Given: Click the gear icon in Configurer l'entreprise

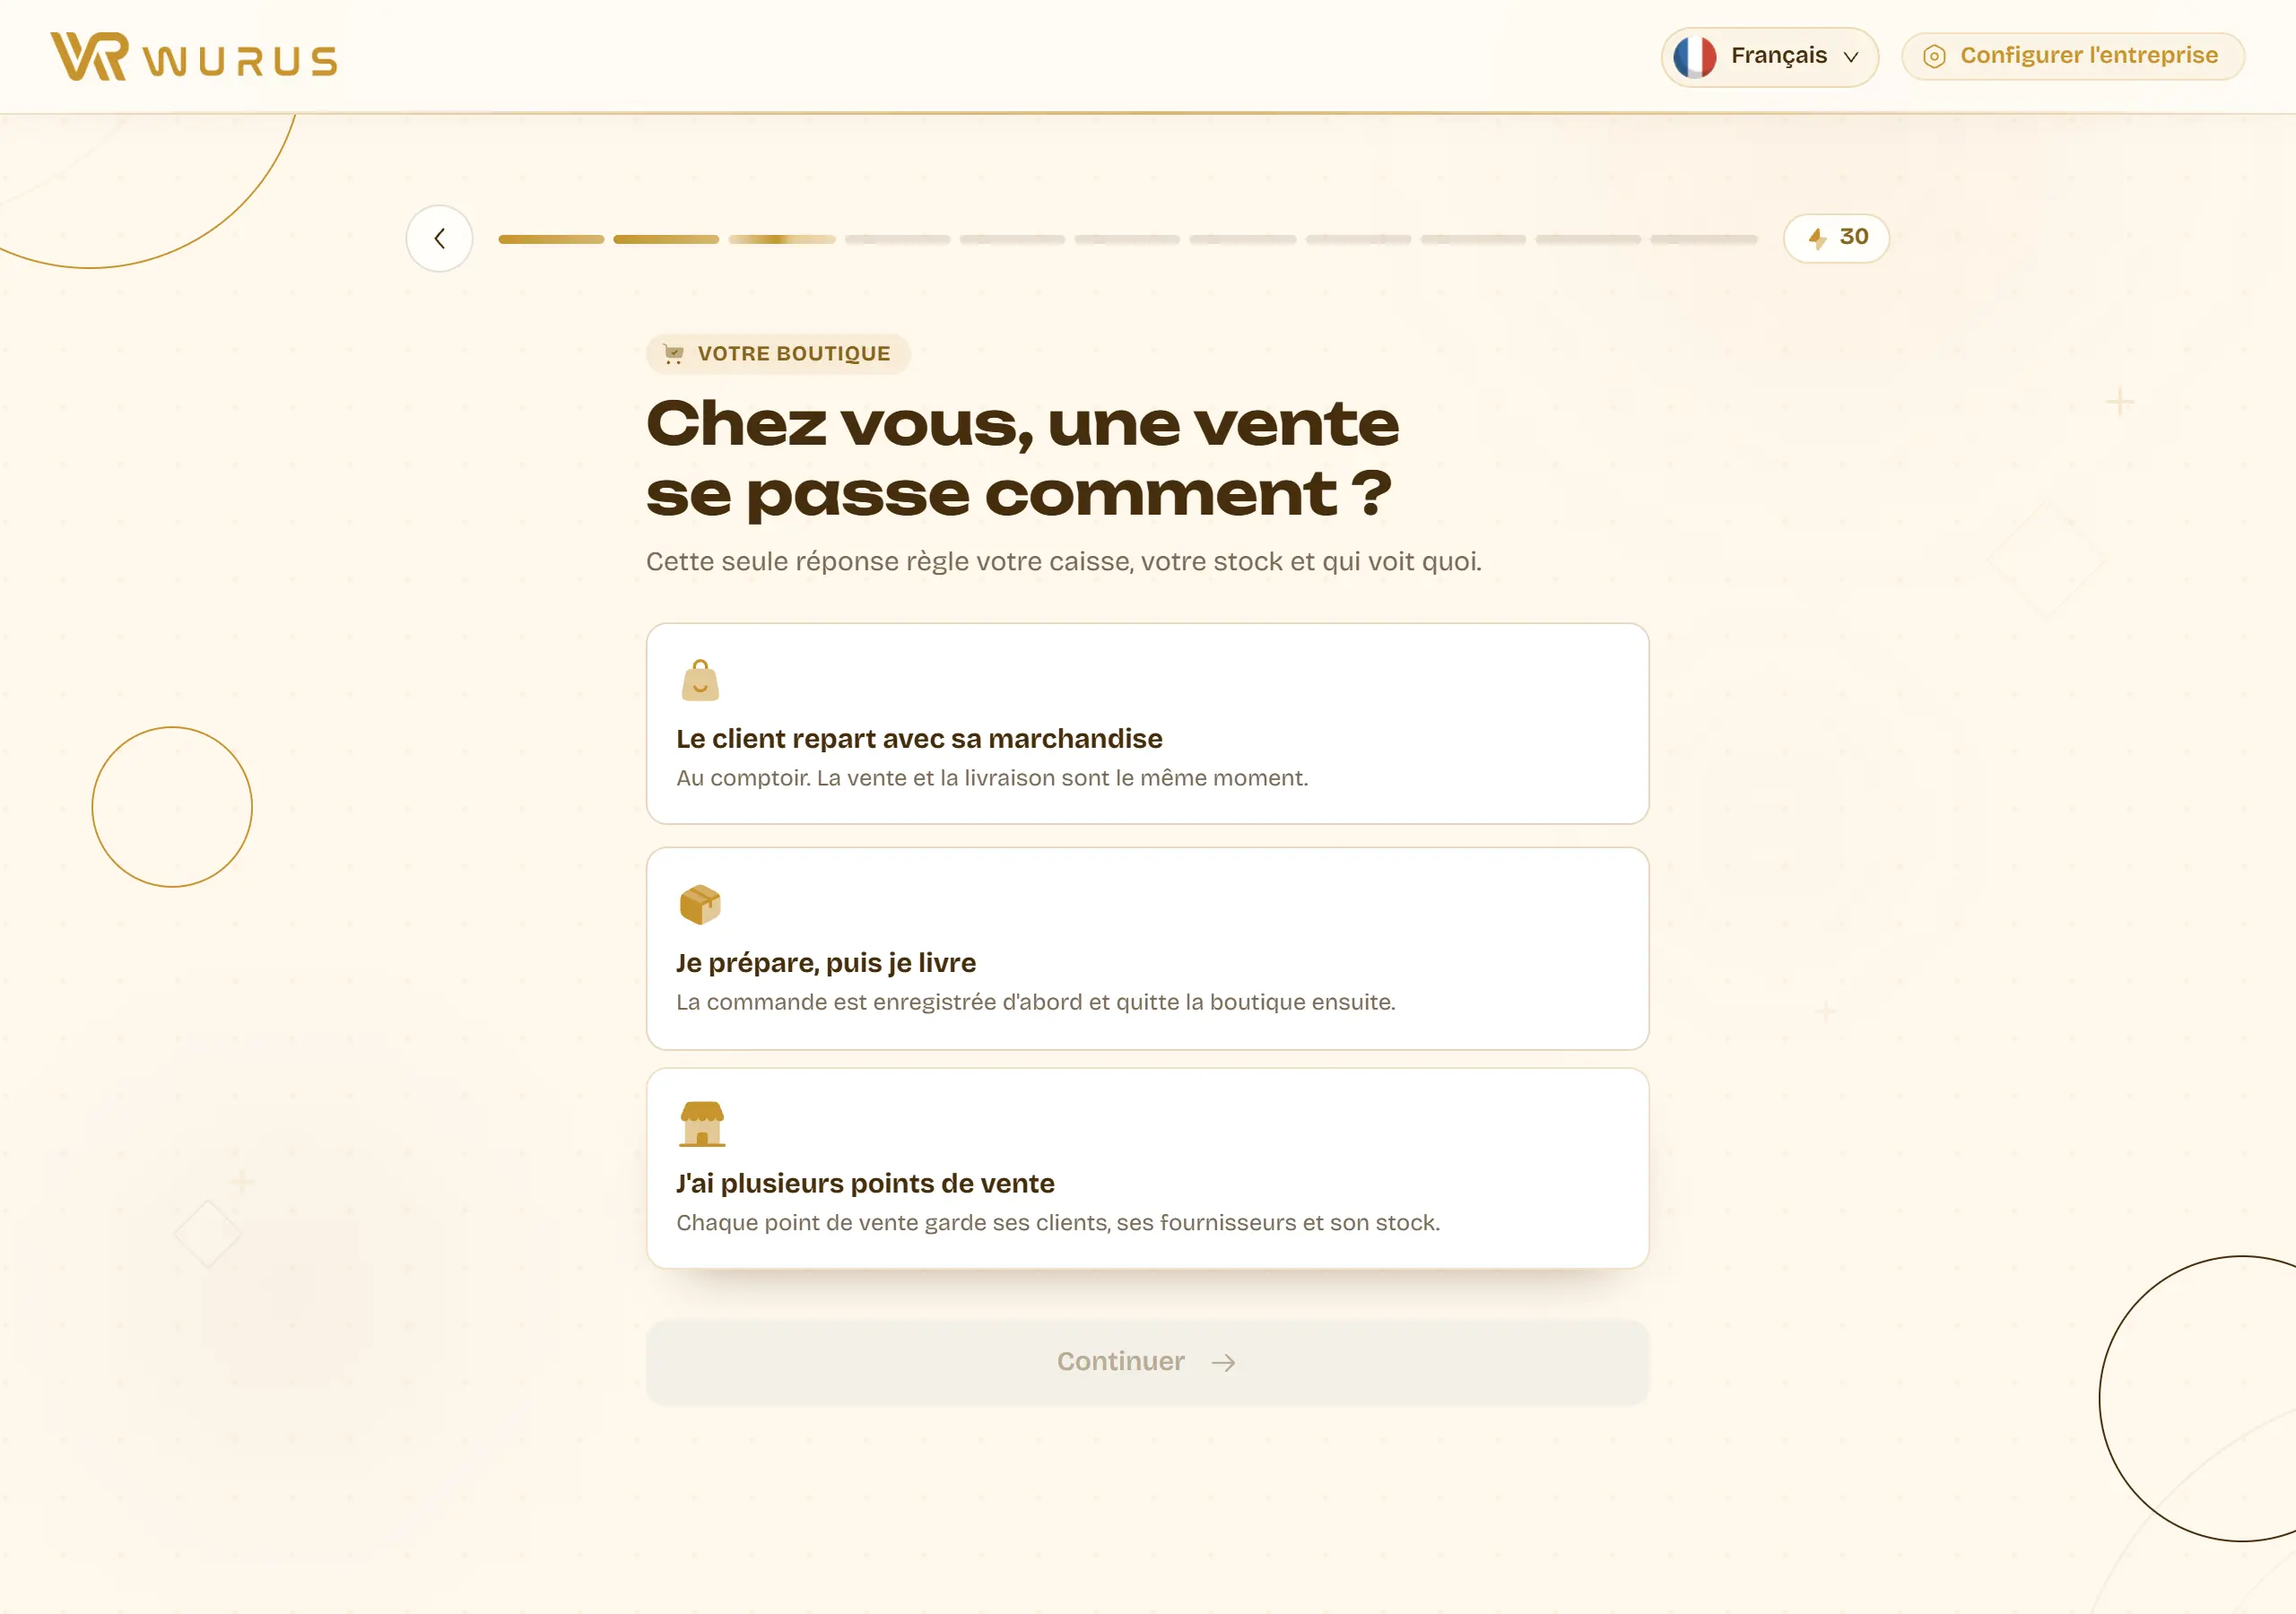Looking at the screenshot, I should point(1934,57).
